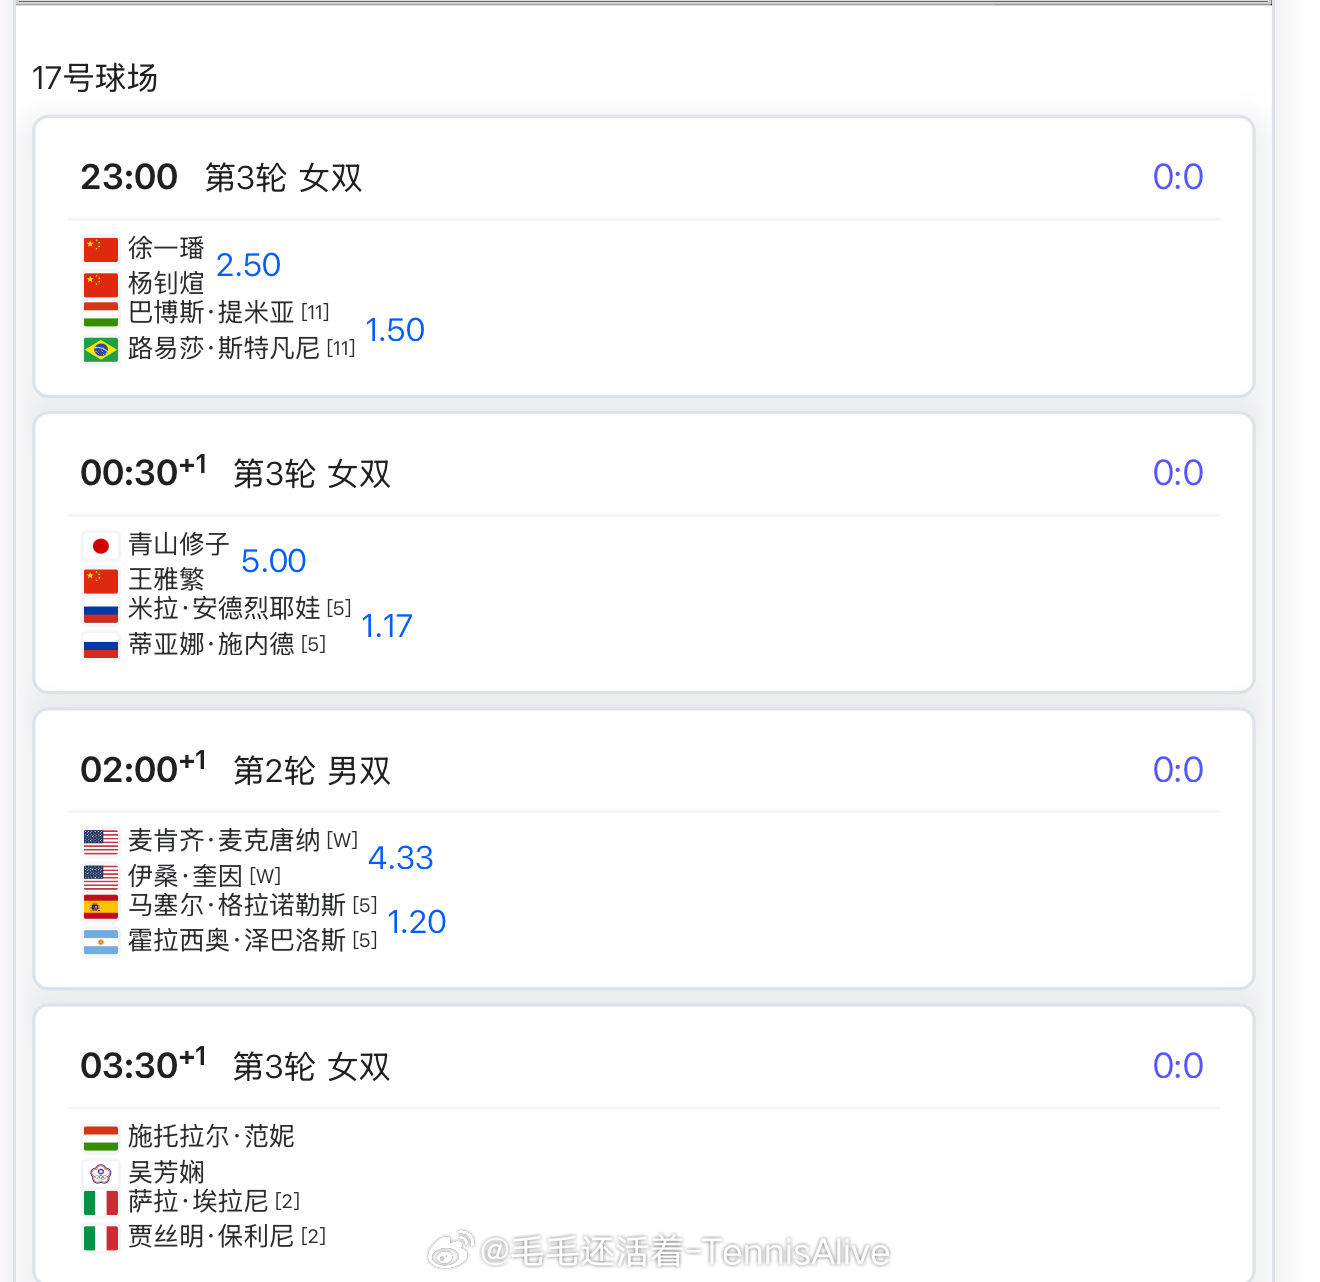This screenshot has width=1320, height=1282.
Task: Click the Brazil flag beside 路易莎·斯特凡尼
Action: click(100, 349)
